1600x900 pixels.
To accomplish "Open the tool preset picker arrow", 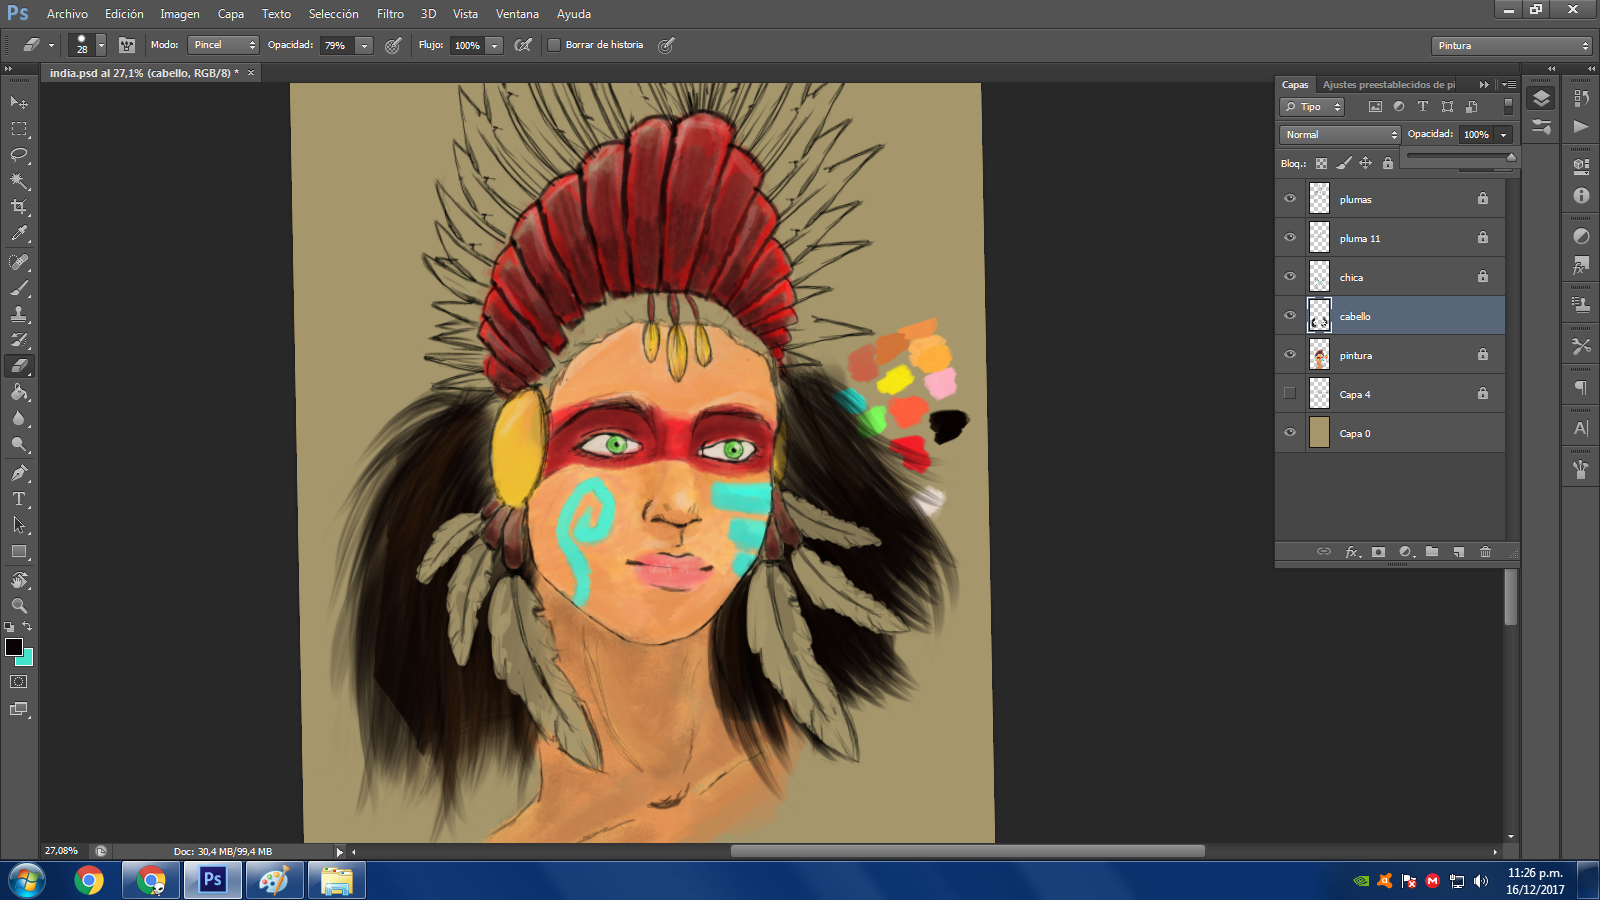I will pos(51,45).
